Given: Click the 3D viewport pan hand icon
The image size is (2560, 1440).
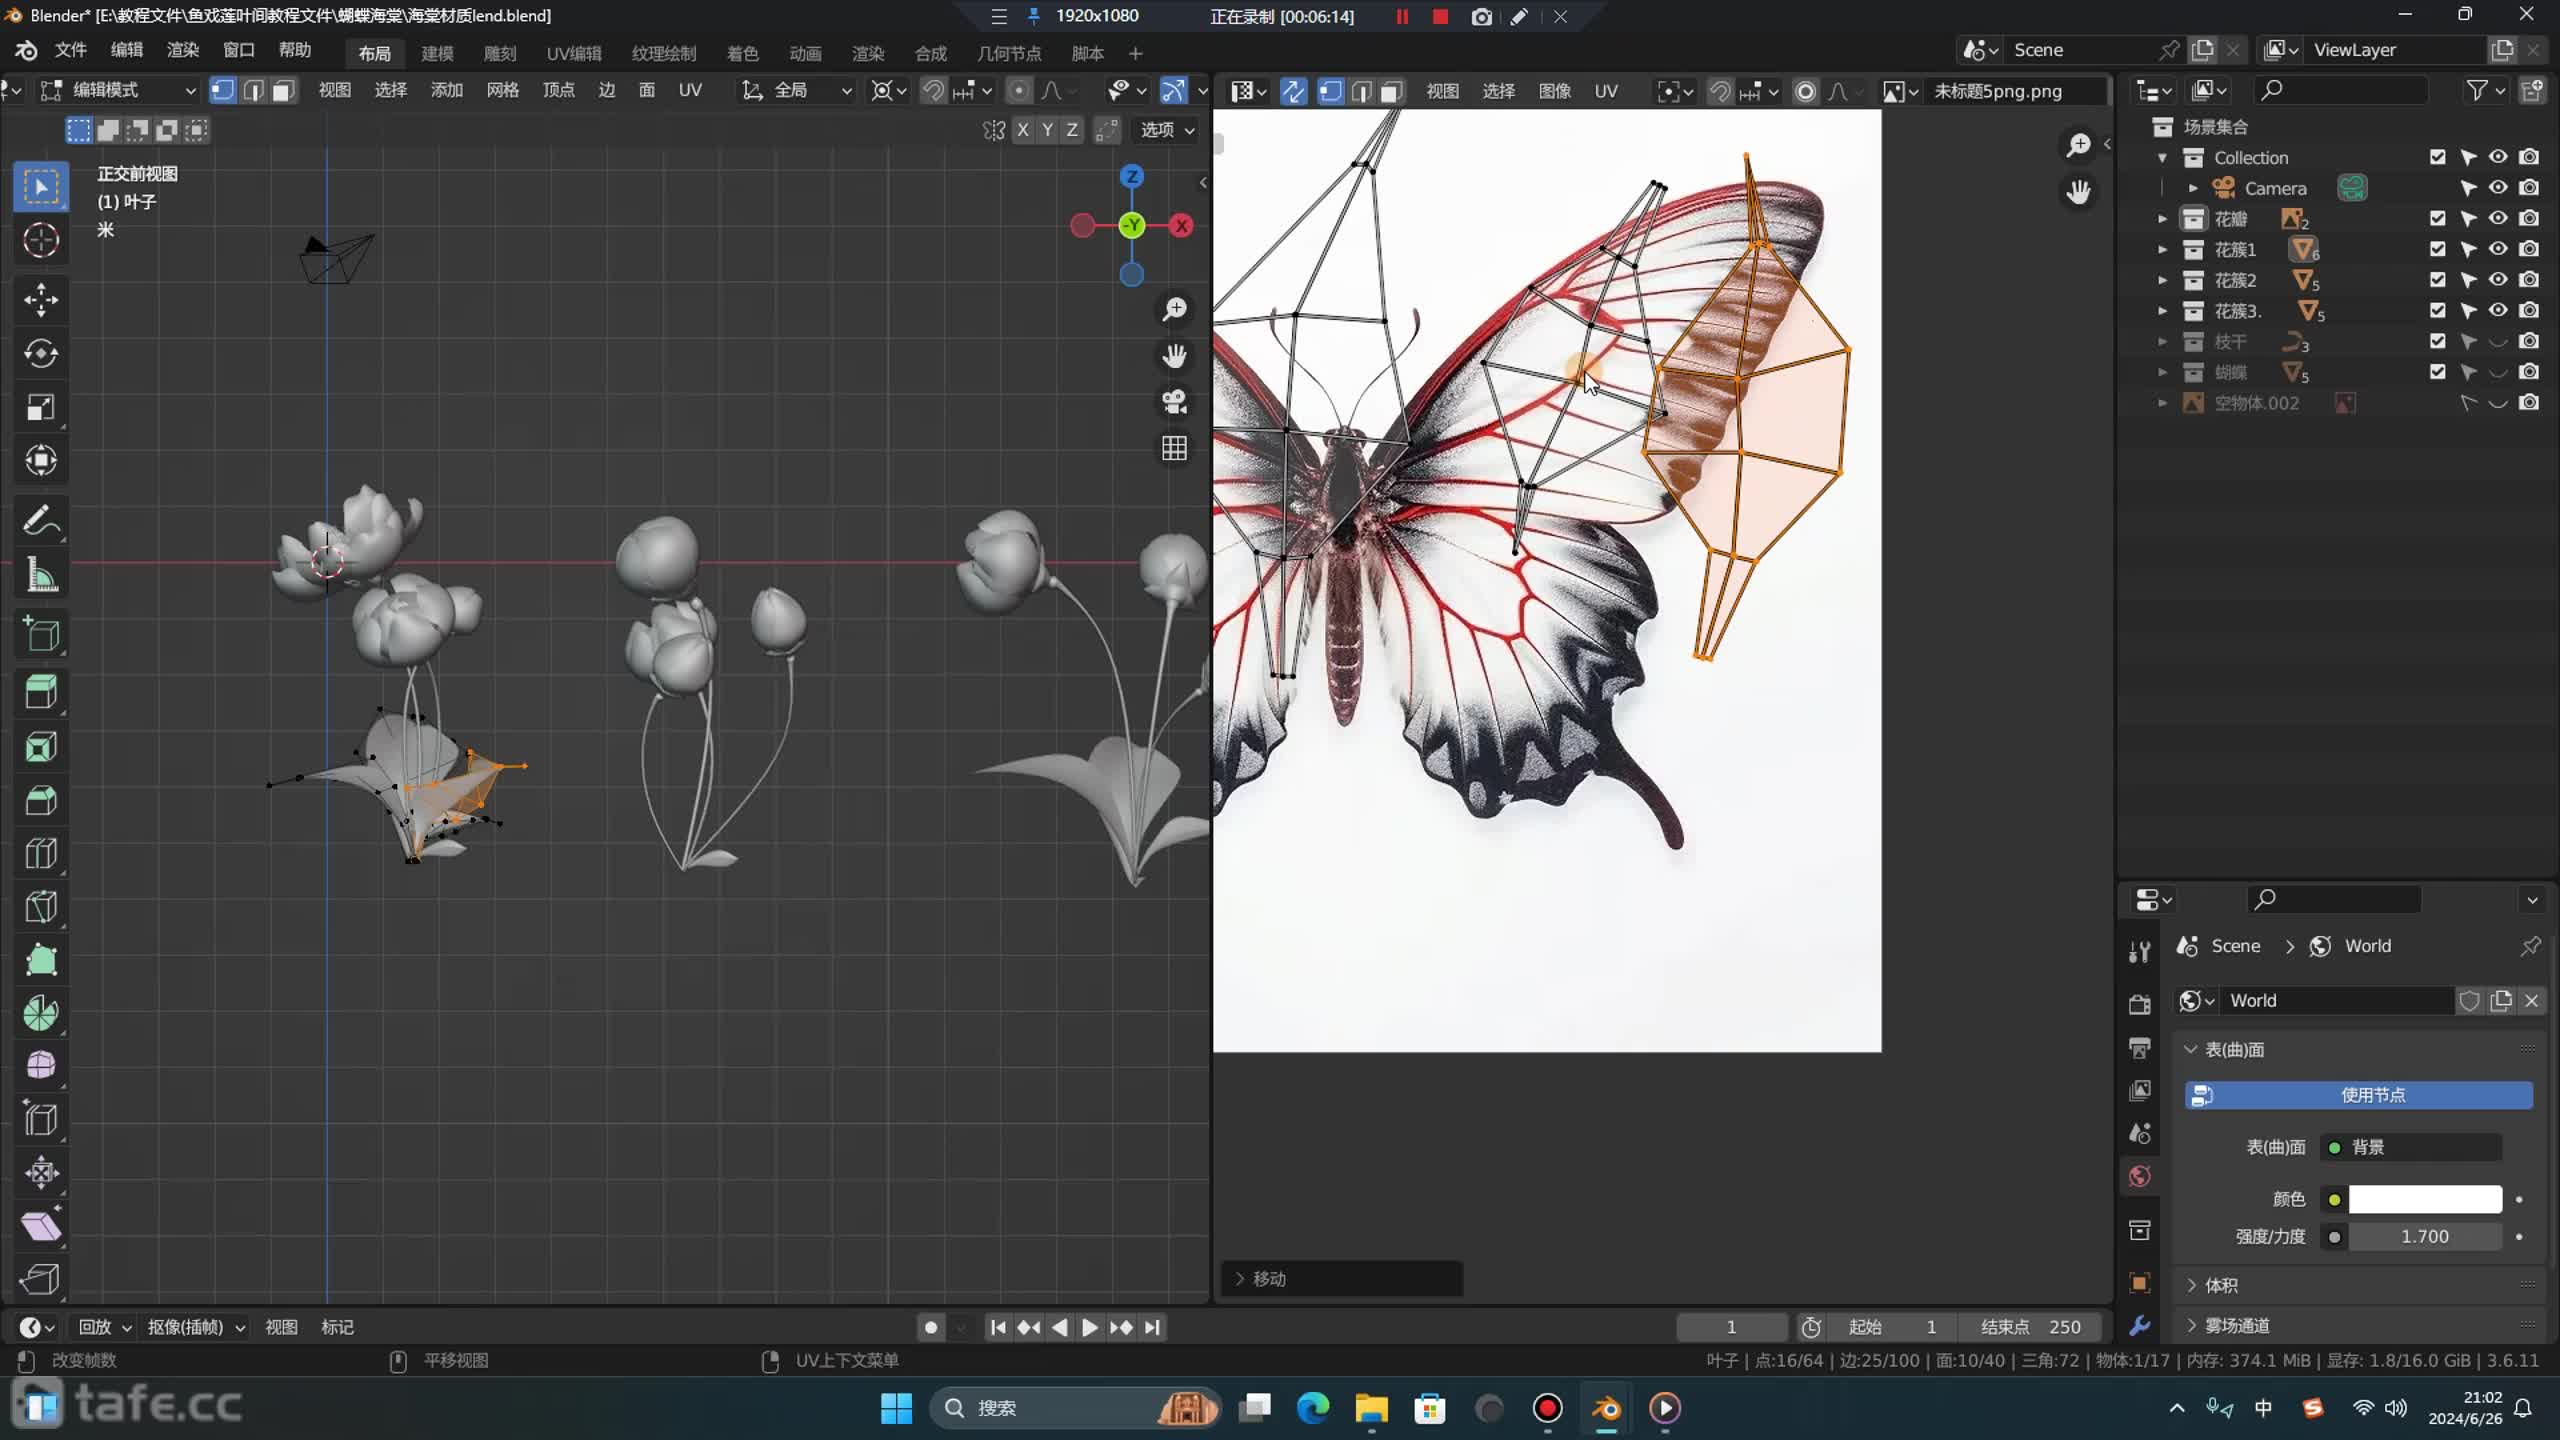Looking at the screenshot, I should pos(1174,356).
